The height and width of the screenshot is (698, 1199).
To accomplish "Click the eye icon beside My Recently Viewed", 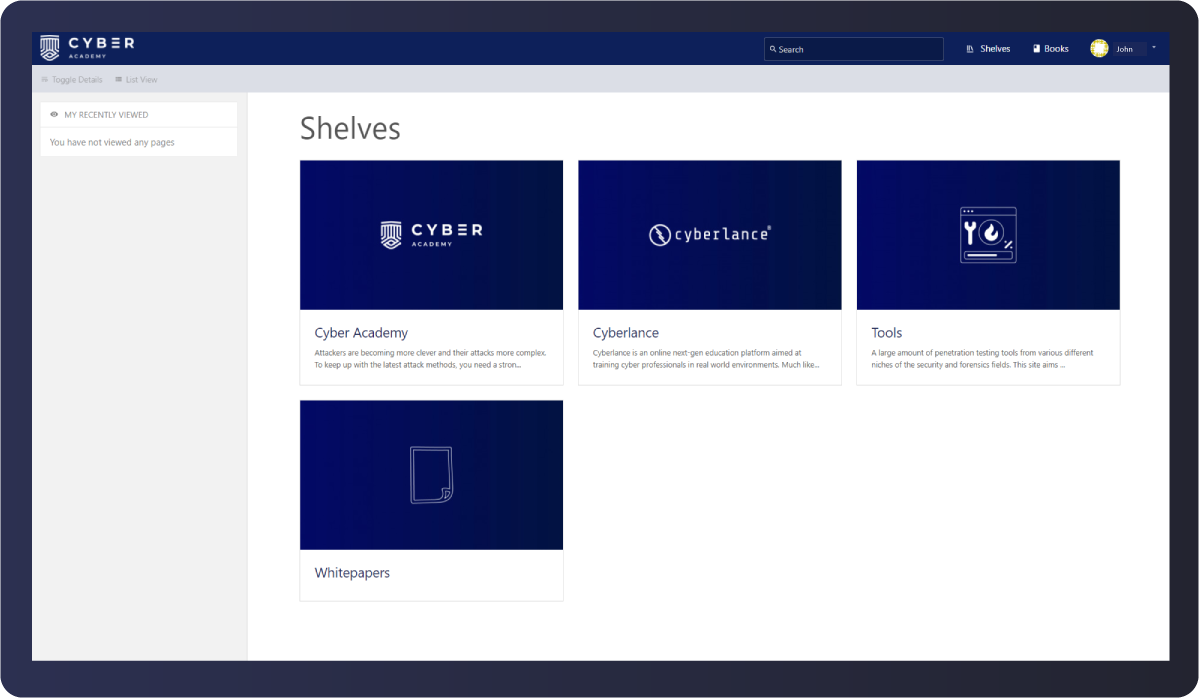I will [x=54, y=115].
